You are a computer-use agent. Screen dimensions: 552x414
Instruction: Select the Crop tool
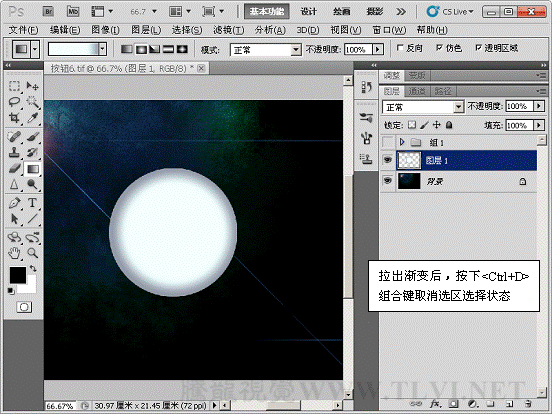pos(14,118)
